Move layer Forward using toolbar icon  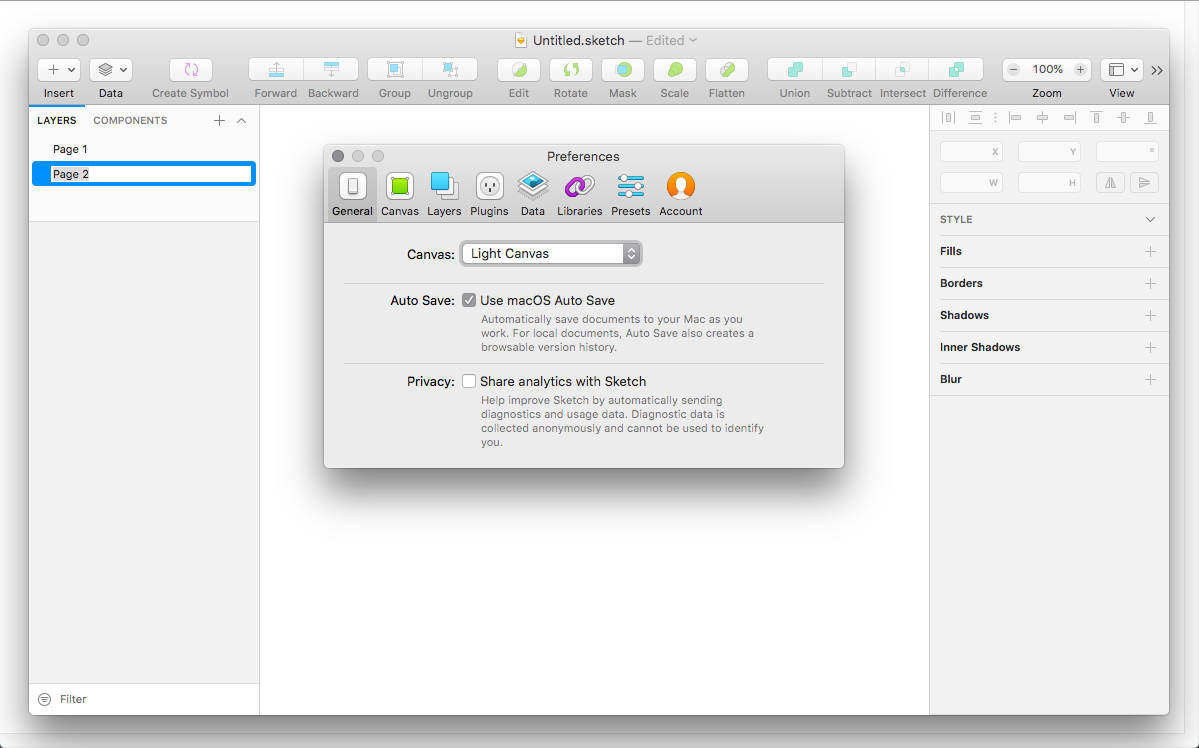tap(276, 70)
